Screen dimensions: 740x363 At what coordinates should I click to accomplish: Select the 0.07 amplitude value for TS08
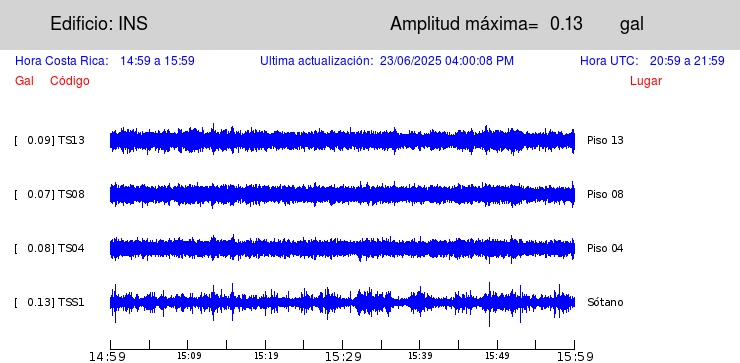[40, 194]
